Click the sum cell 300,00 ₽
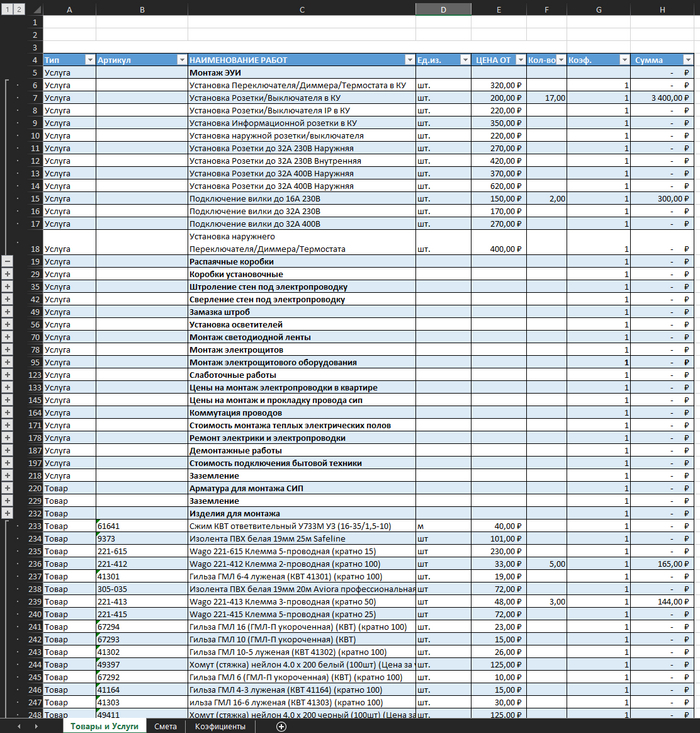Viewport: 700px width, 733px height. point(662,199)
